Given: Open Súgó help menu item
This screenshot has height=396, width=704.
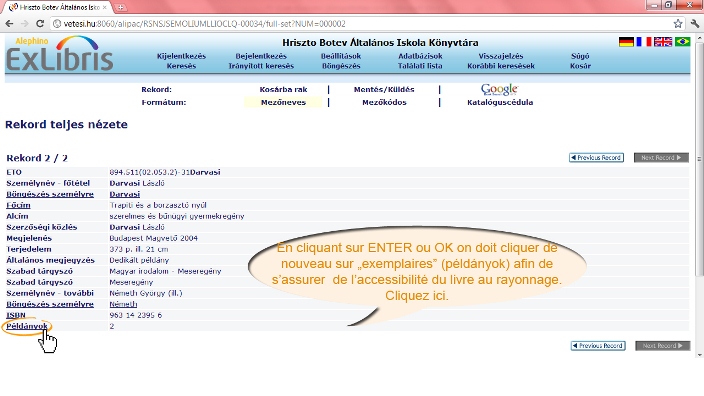Looking at the screenshot, I should (x=580, y=56).
